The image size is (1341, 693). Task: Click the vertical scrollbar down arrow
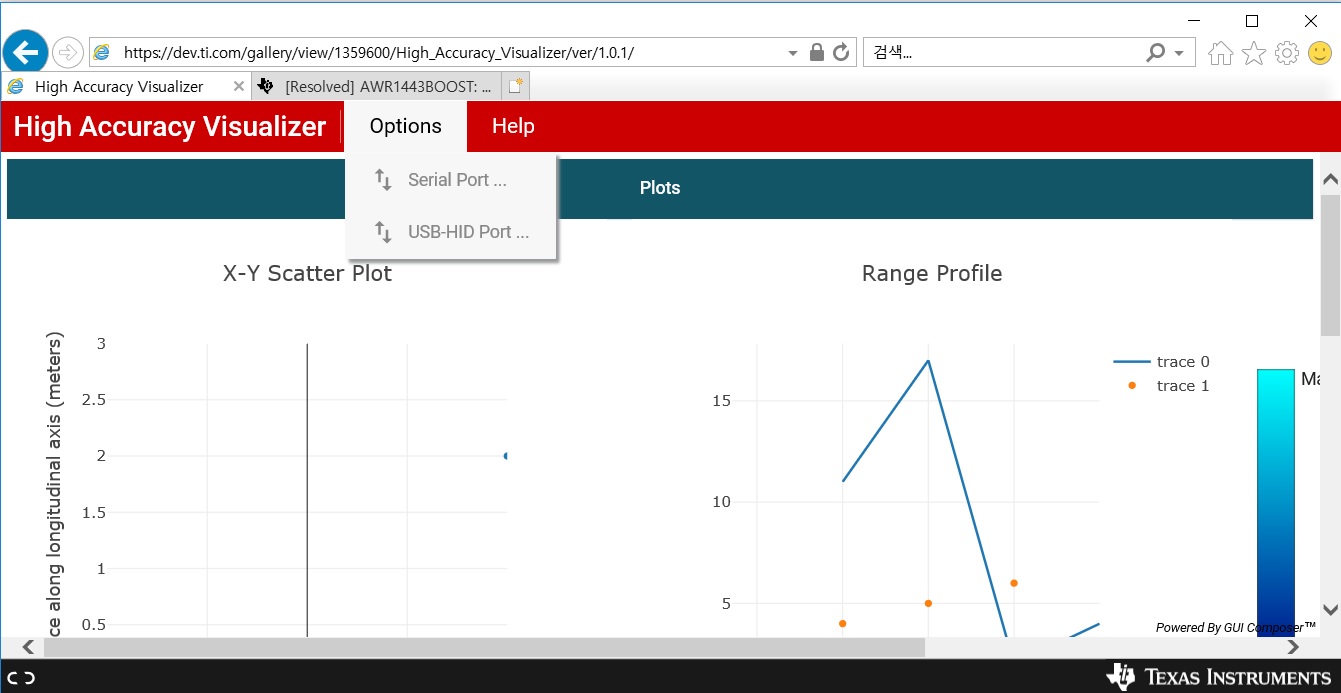click(1330, 609)
